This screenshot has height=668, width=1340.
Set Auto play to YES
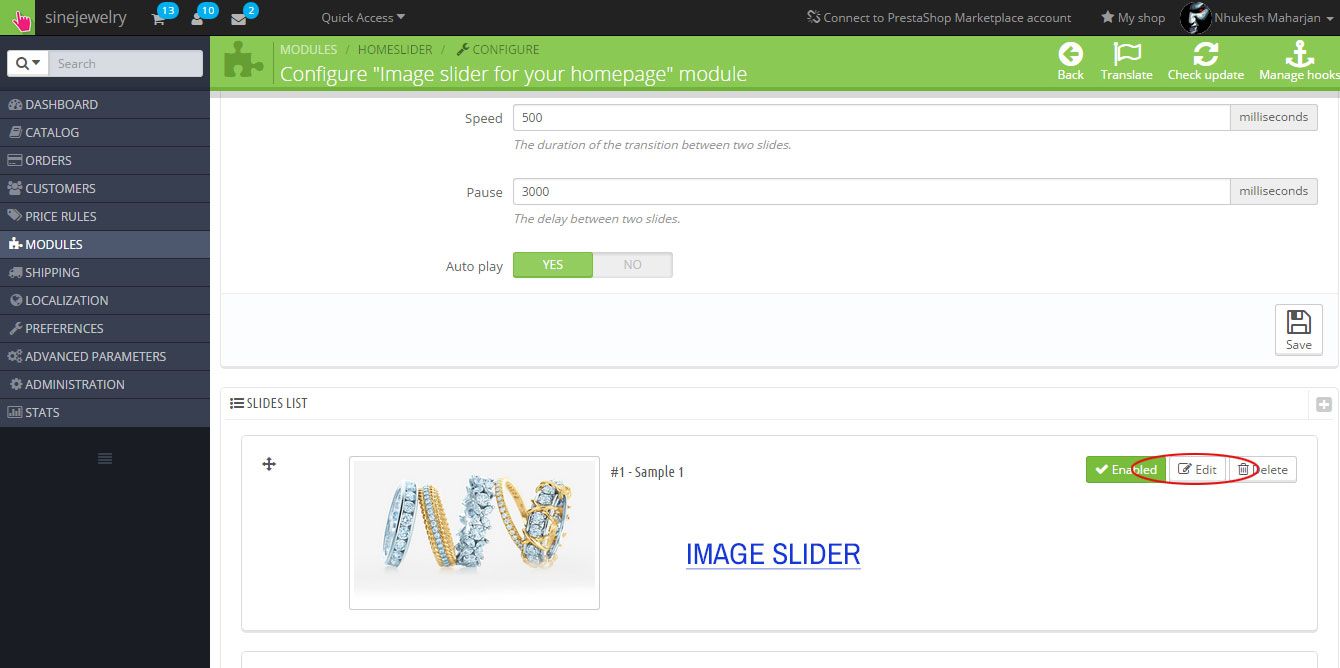pos(553,265)
